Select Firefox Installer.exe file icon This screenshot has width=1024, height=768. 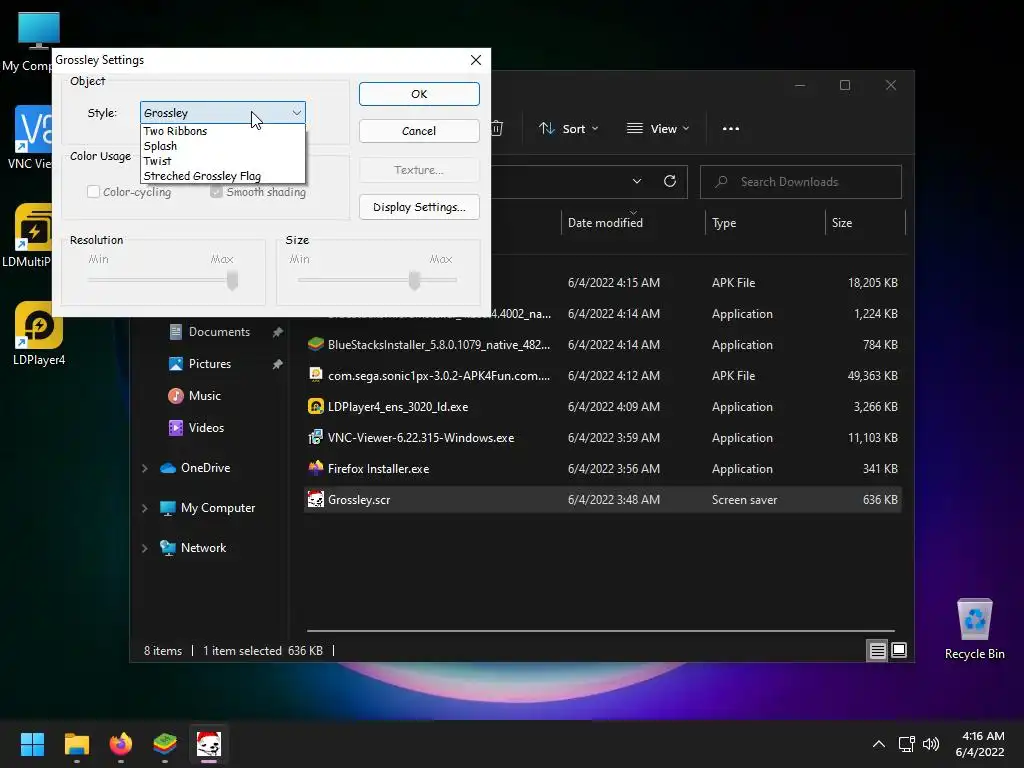click(315, 468)
